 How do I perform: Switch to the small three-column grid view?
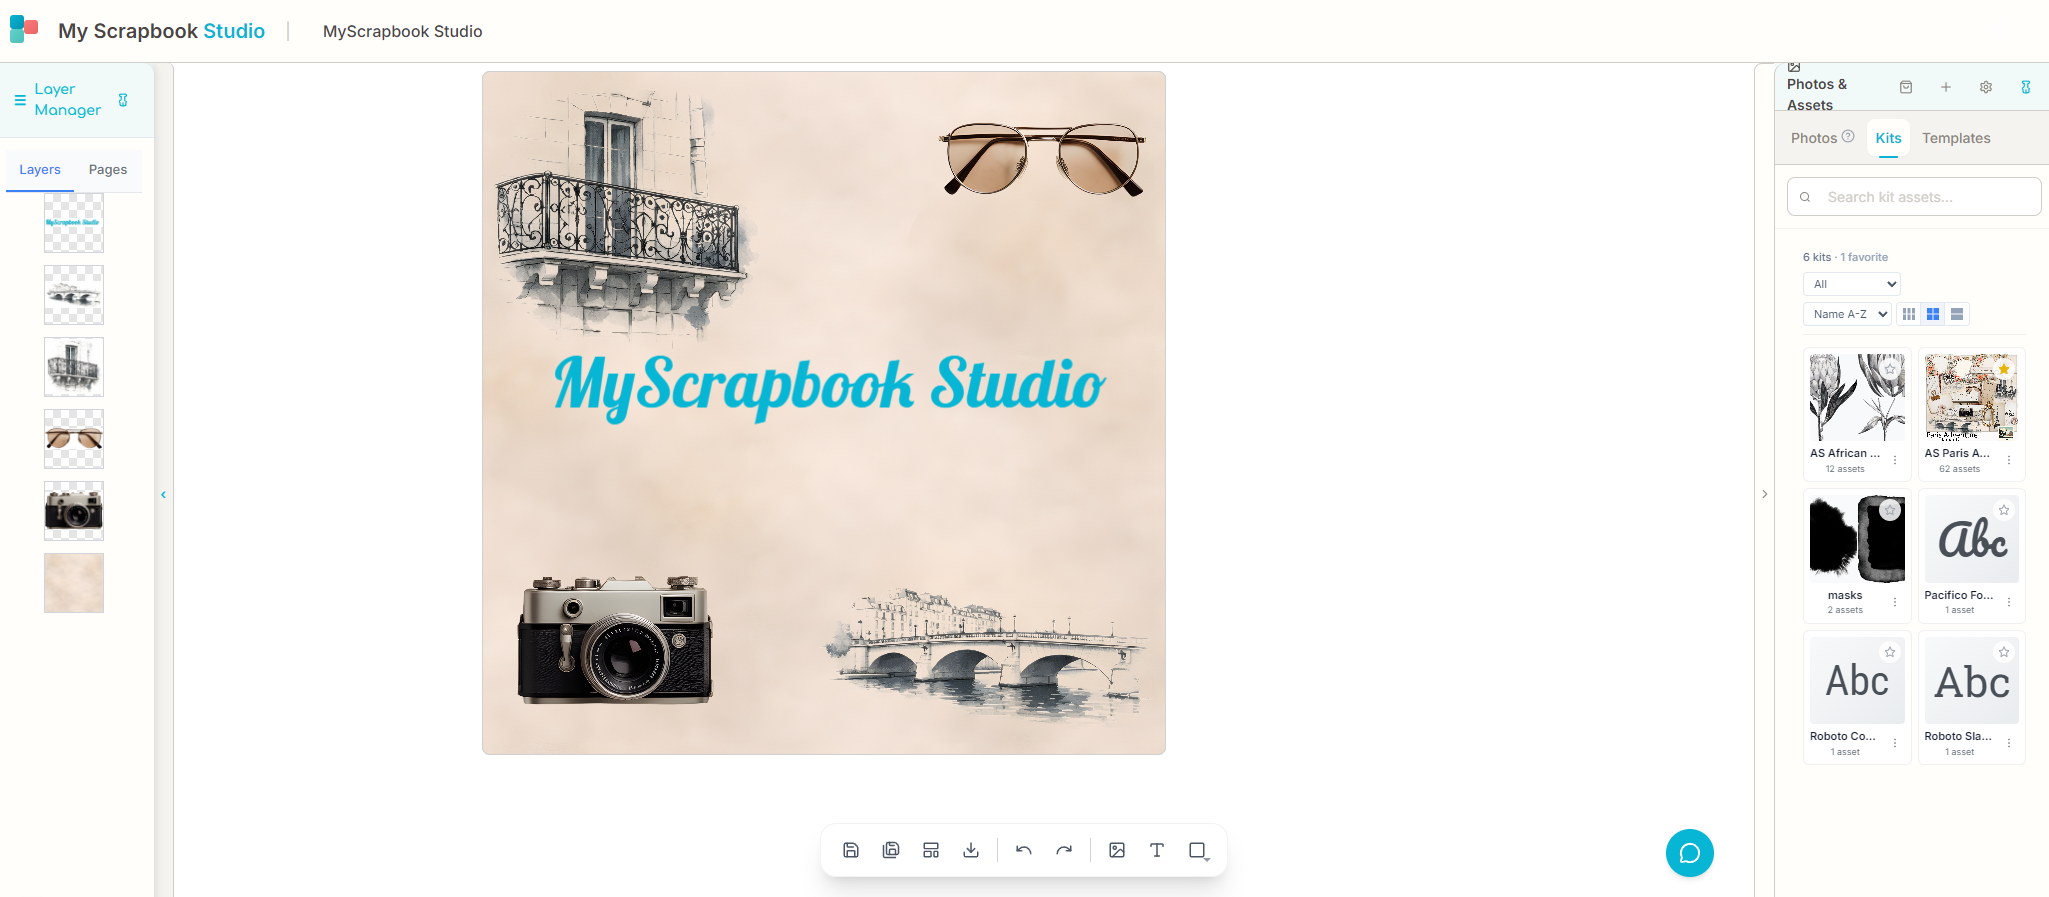pos(1909,314)
